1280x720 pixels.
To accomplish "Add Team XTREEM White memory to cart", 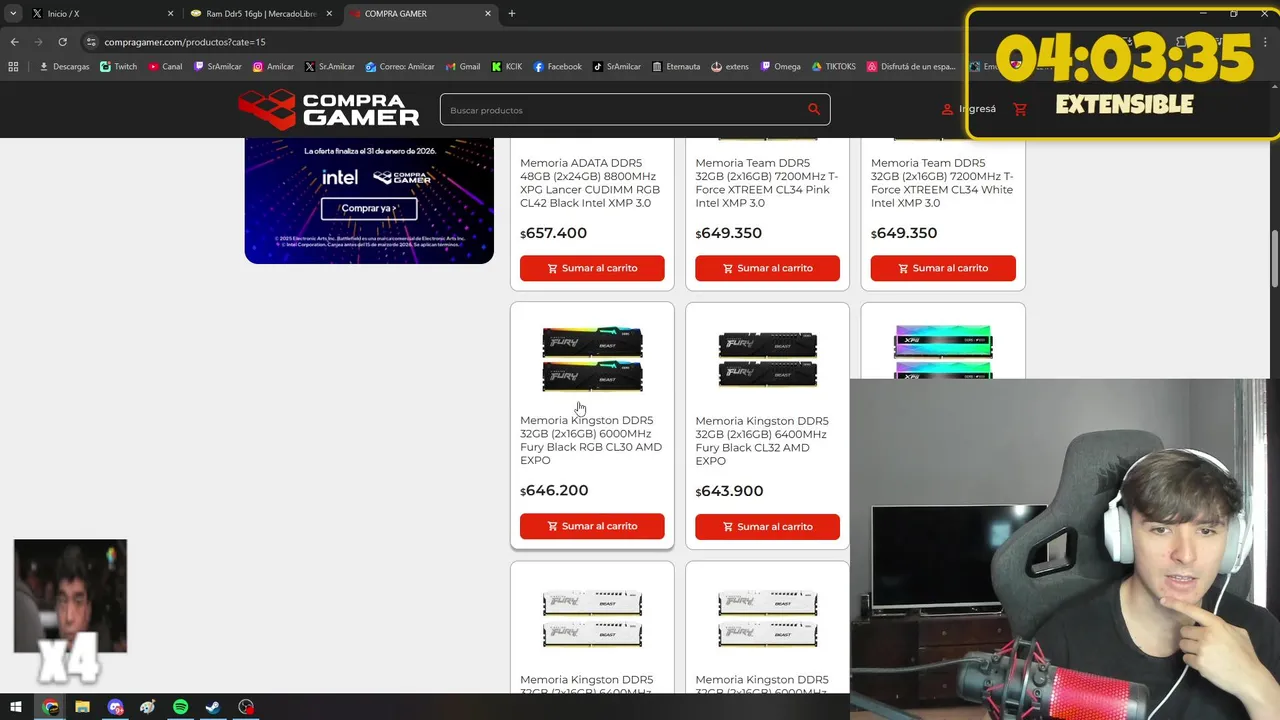I will click(943, 268).
